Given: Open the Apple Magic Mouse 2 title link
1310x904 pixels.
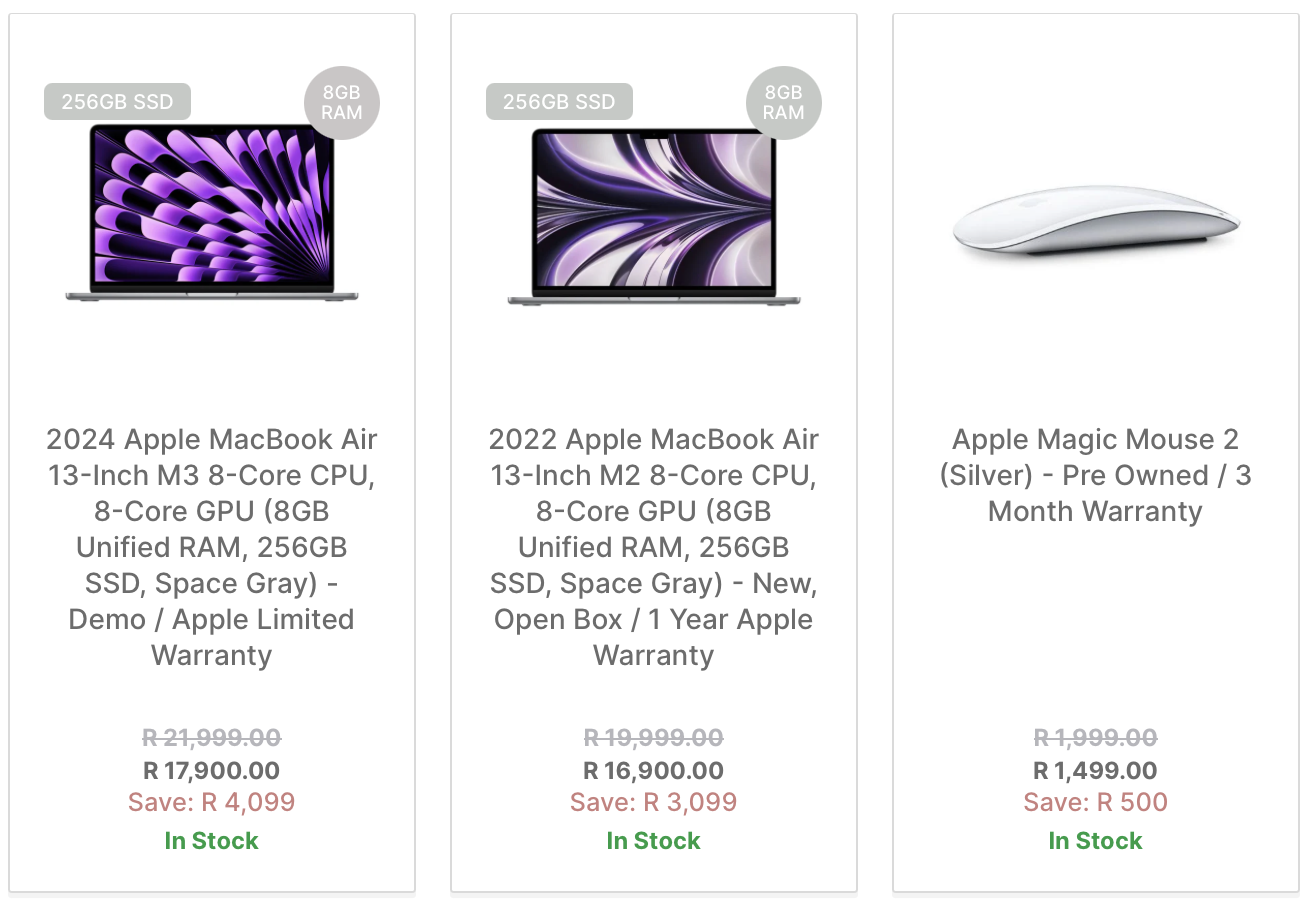Looking at the screenshot, I should coord(1095,475).
